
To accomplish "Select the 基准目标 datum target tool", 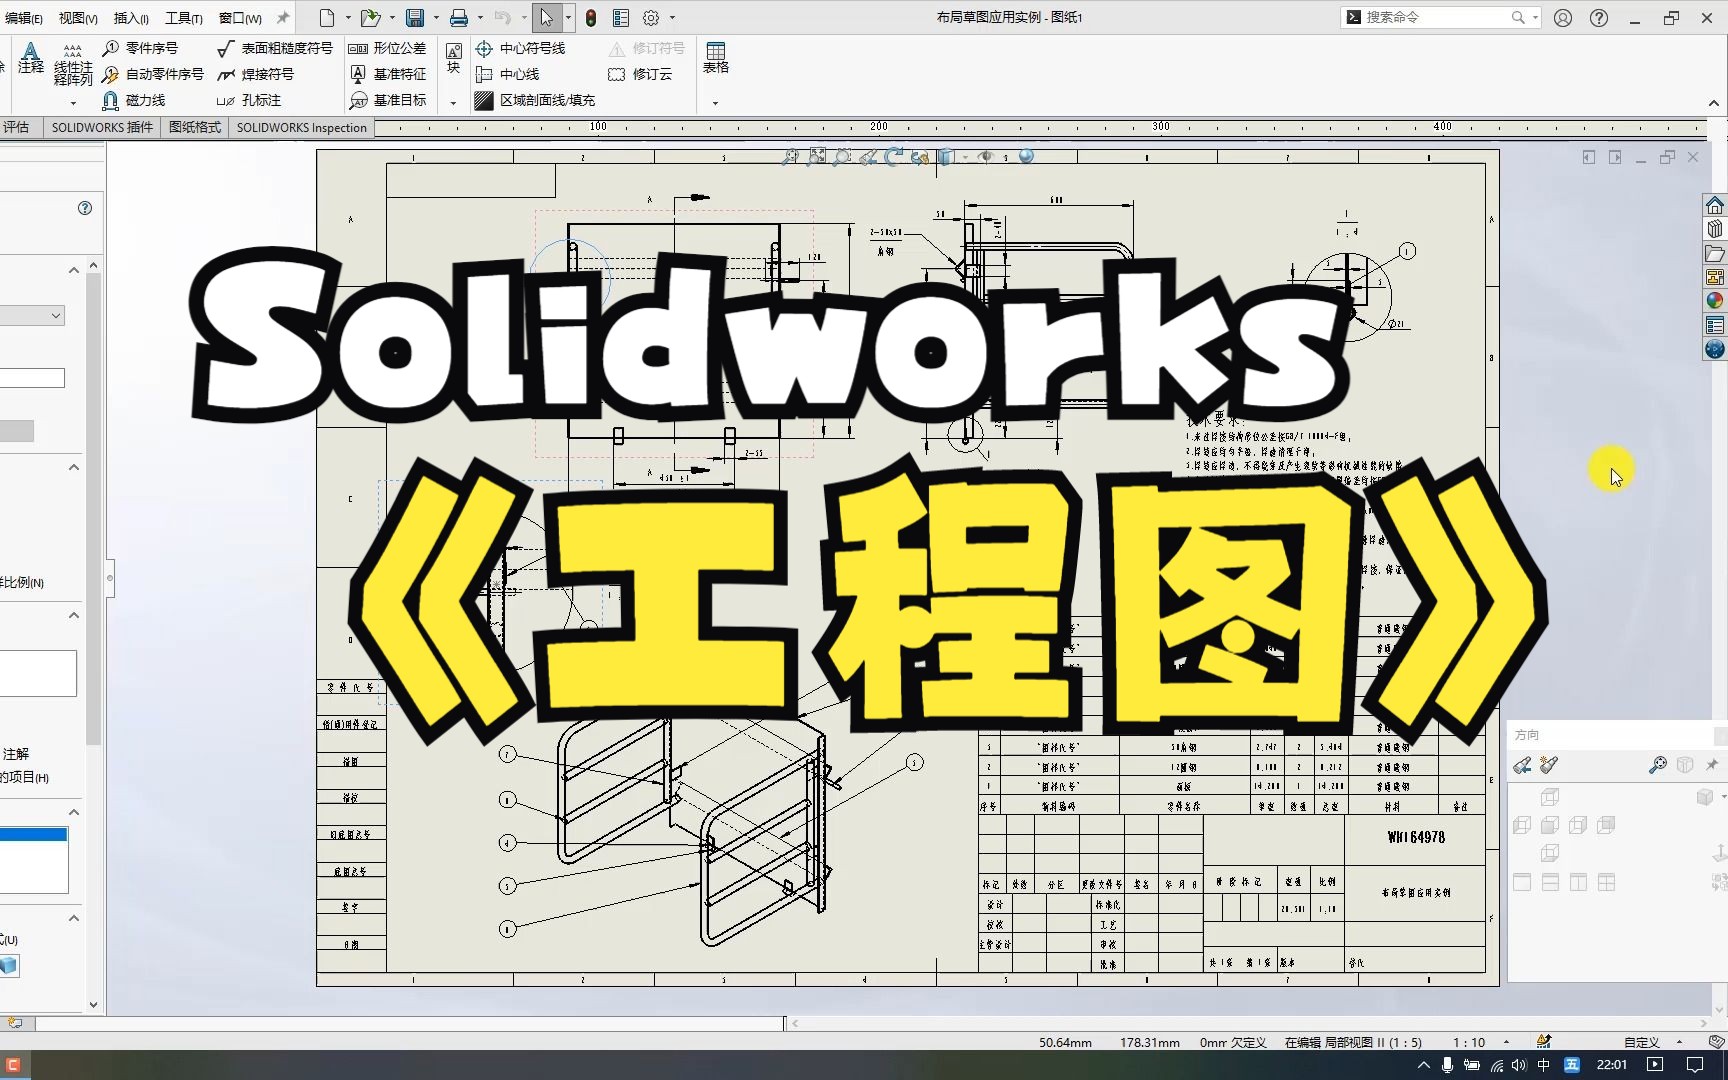I will (x=387, y=100).
